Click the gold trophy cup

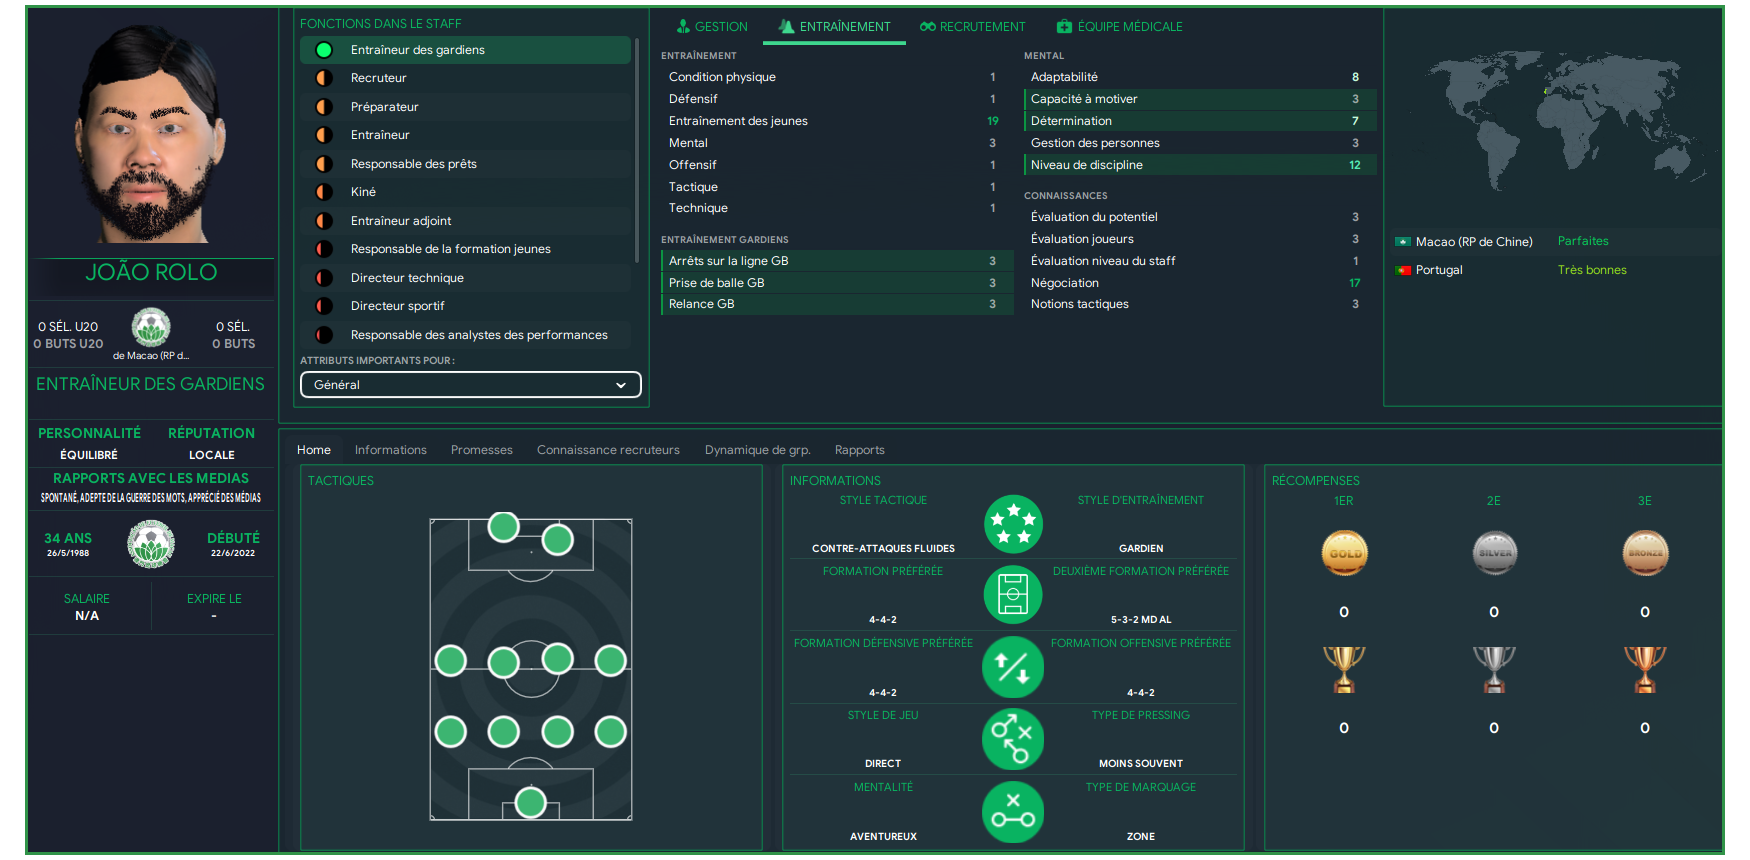(x=1344, y=669)
